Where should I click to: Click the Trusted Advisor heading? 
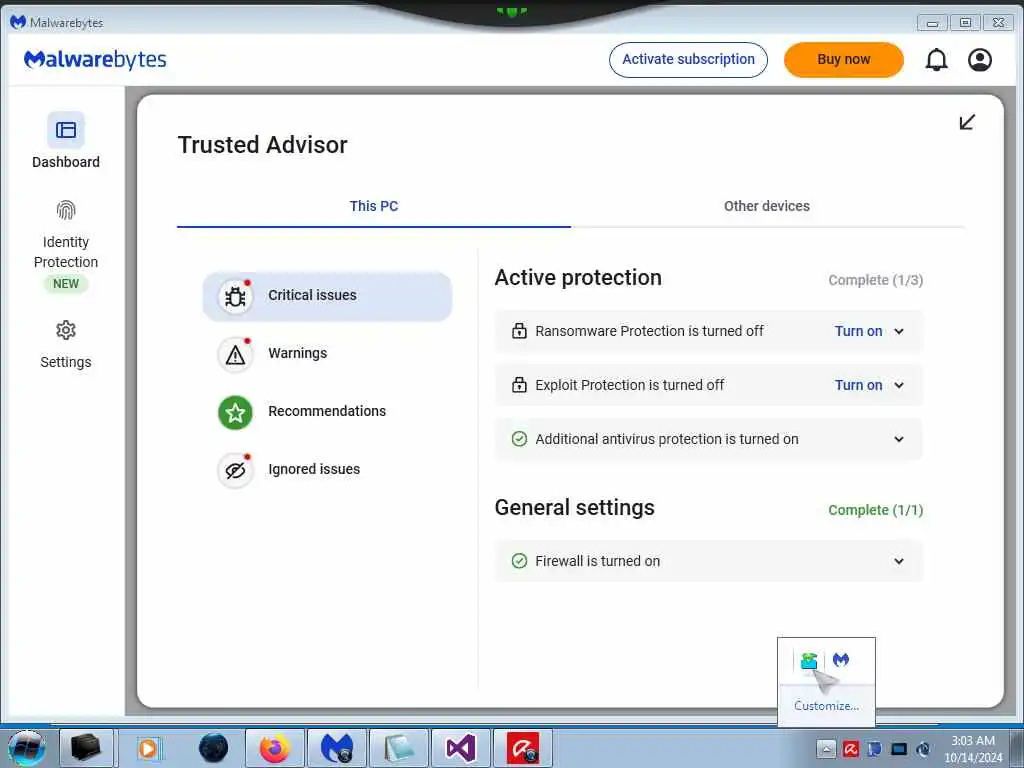coord(263,145)
